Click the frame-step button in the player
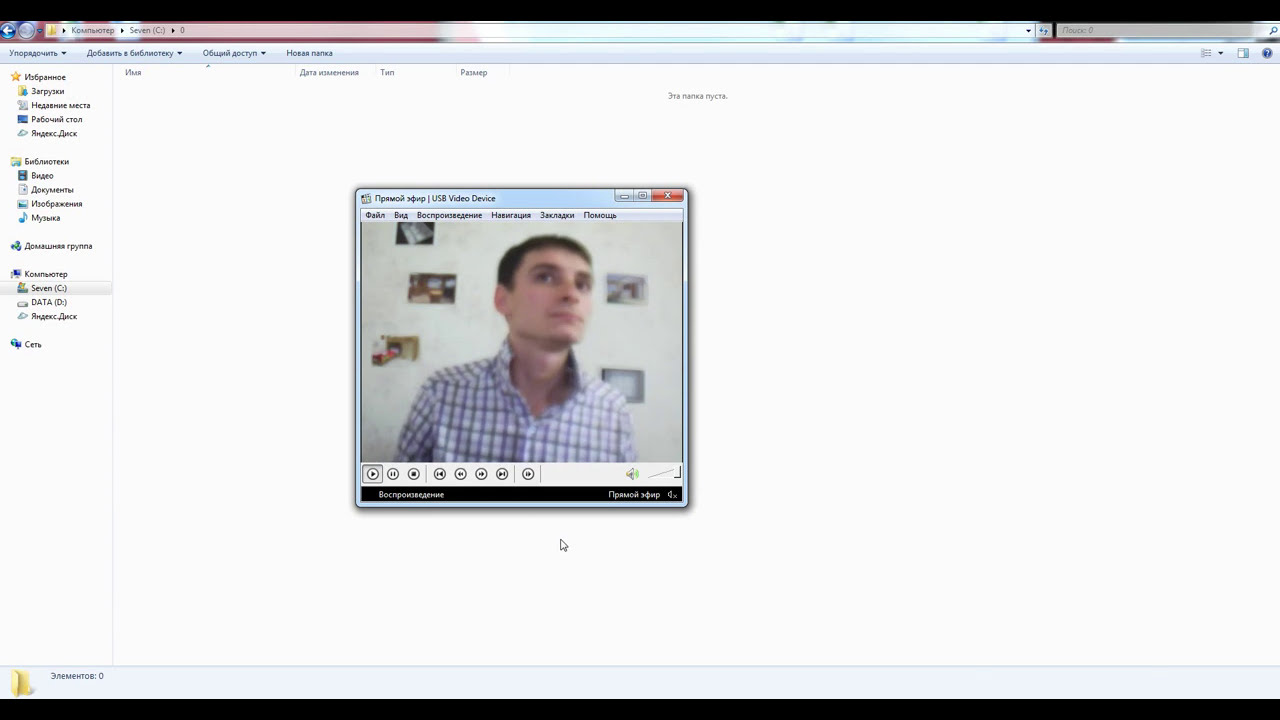 tap(528, 474)
